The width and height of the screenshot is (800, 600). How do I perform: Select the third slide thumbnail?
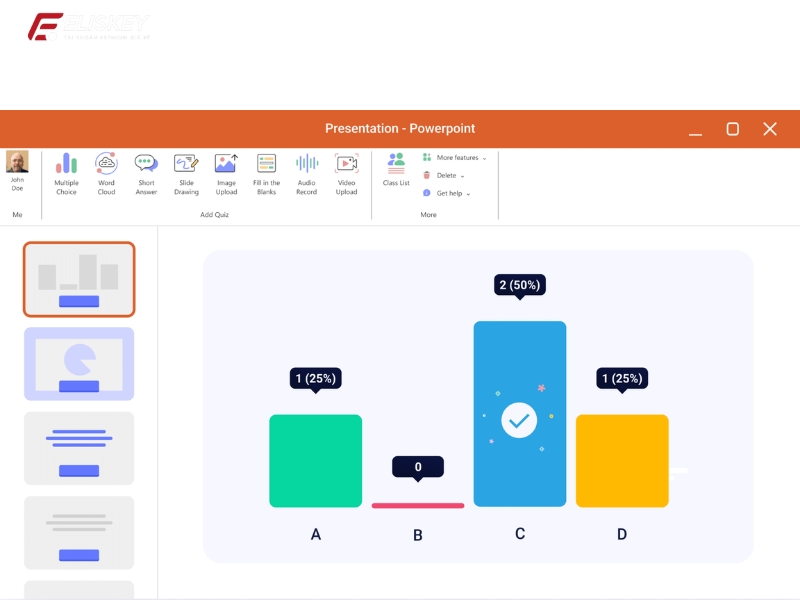click(x=79, y=448)
